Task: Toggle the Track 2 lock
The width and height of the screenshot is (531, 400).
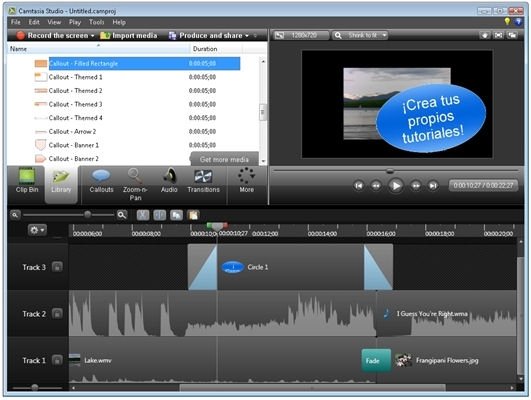Action: click(57, 314)
